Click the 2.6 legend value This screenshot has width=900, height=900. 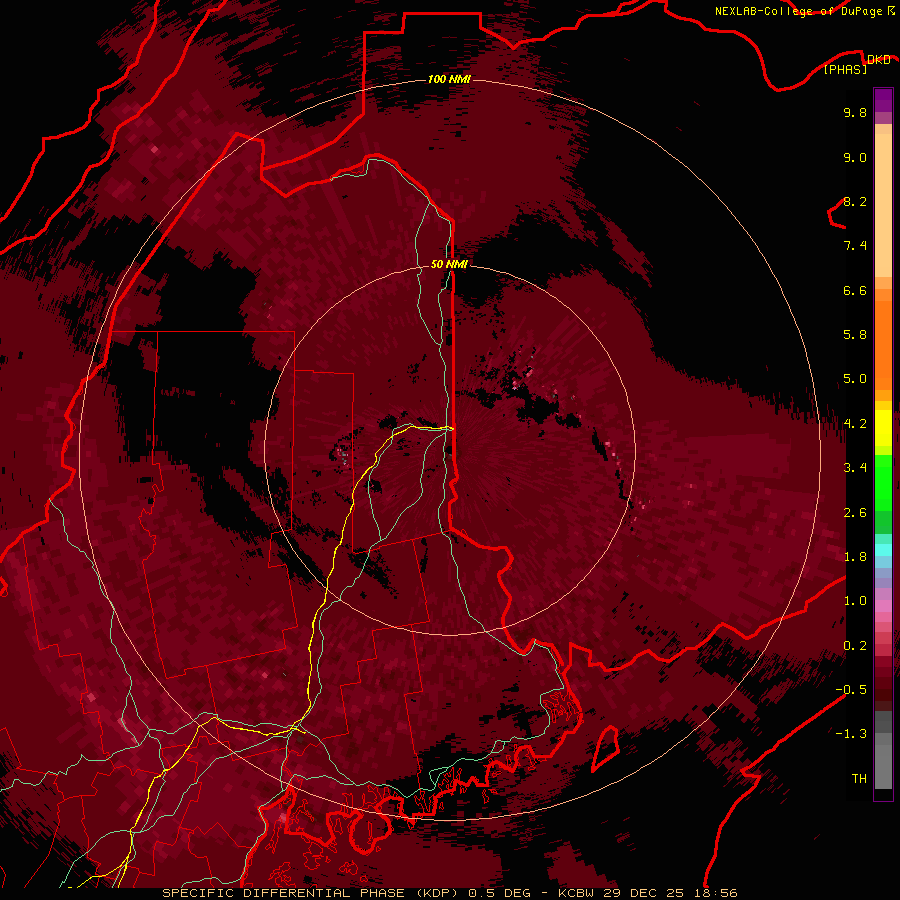pos(855,513)
